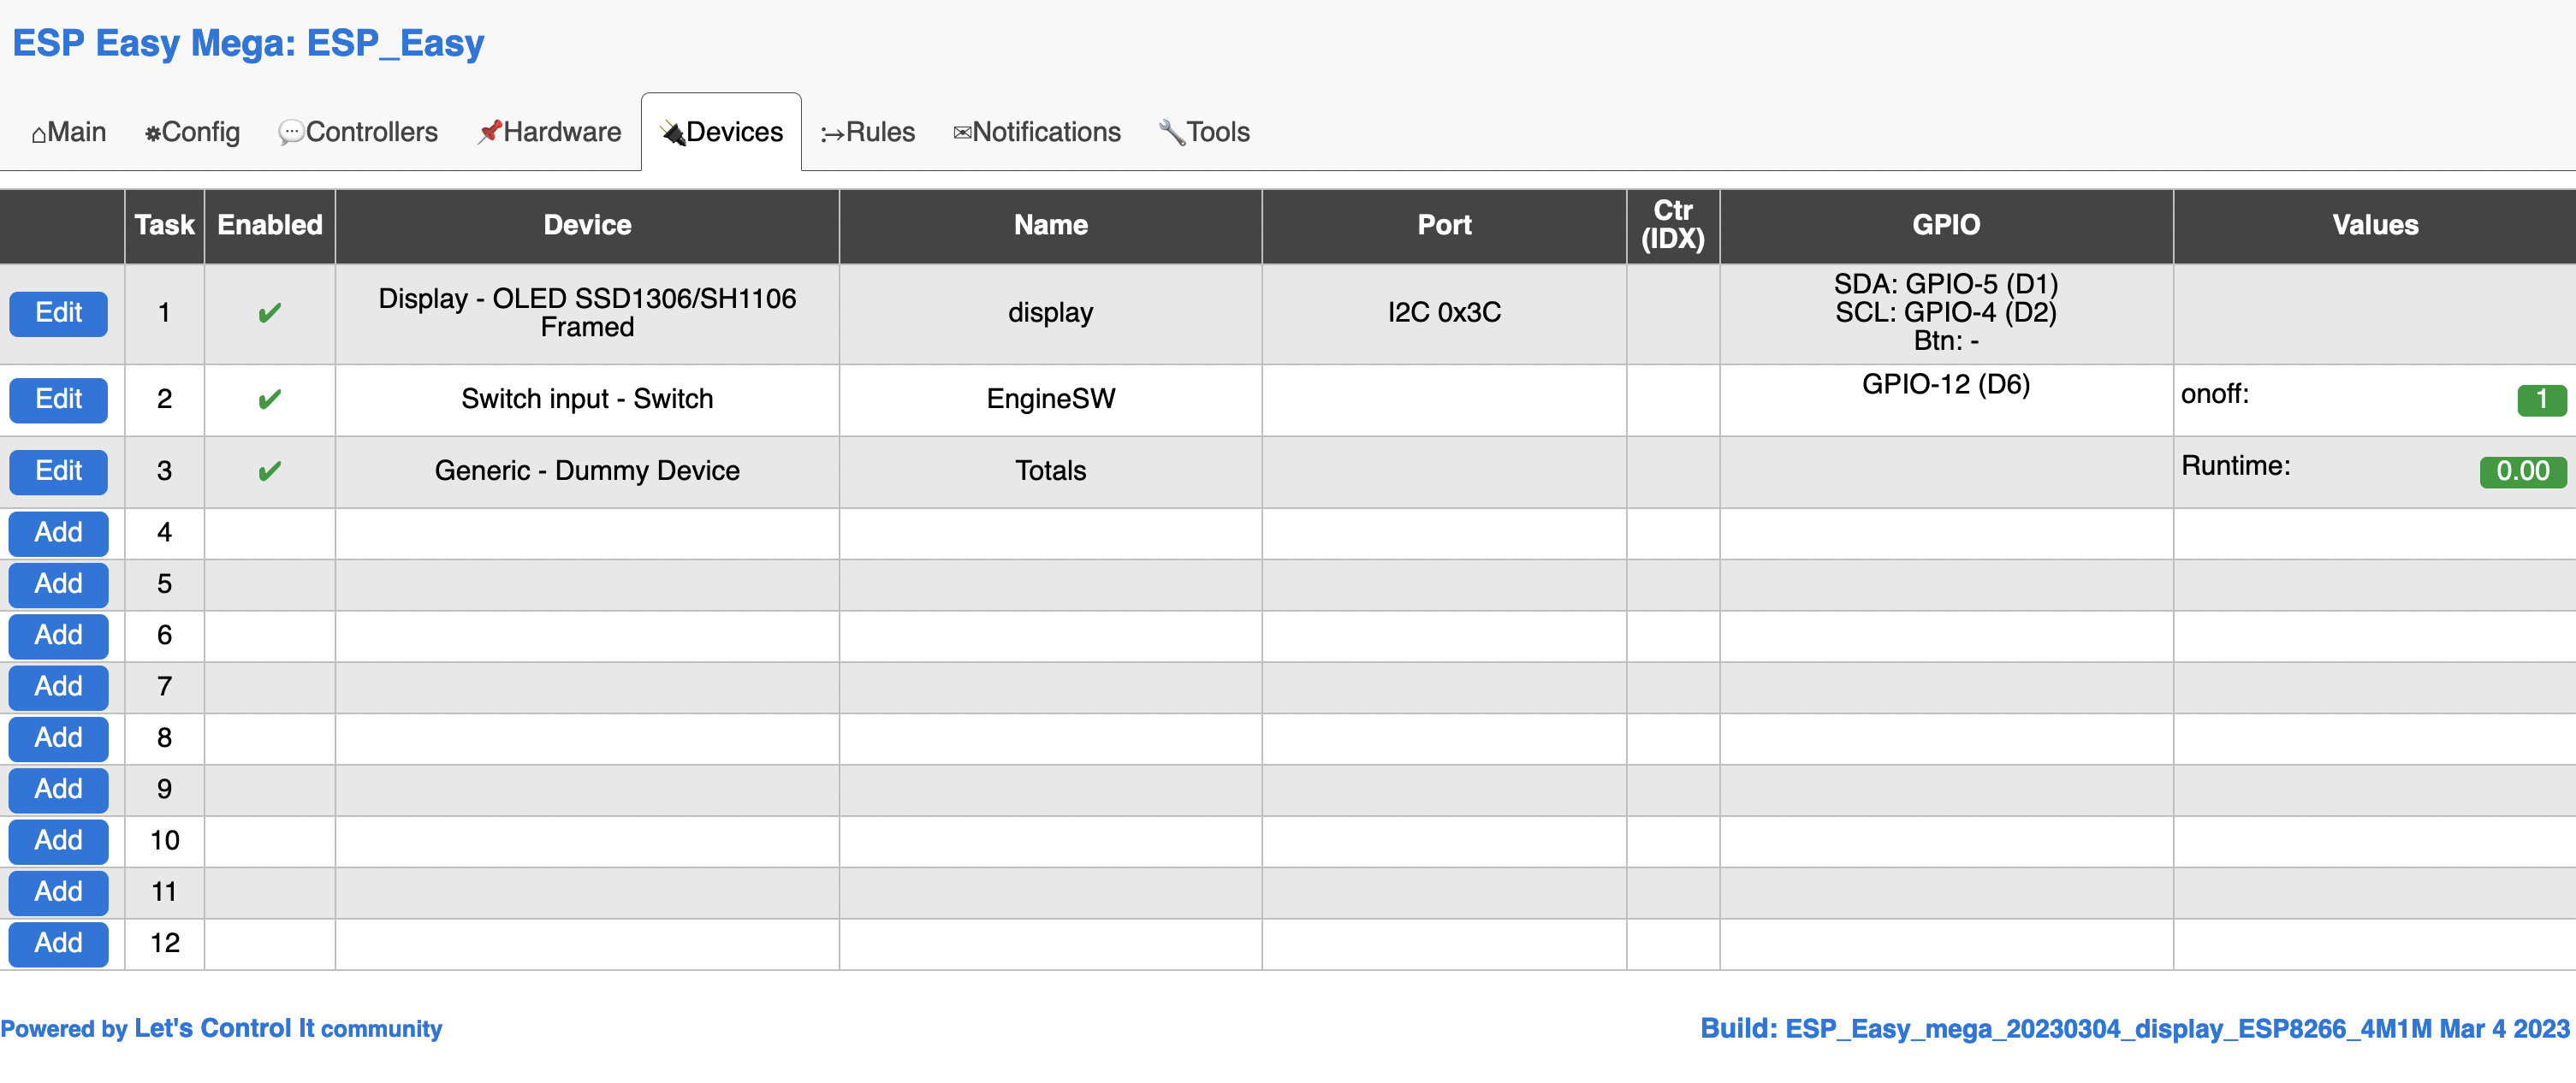Open the Config tab
The image size is (2576, 1083).
(192, 132)
